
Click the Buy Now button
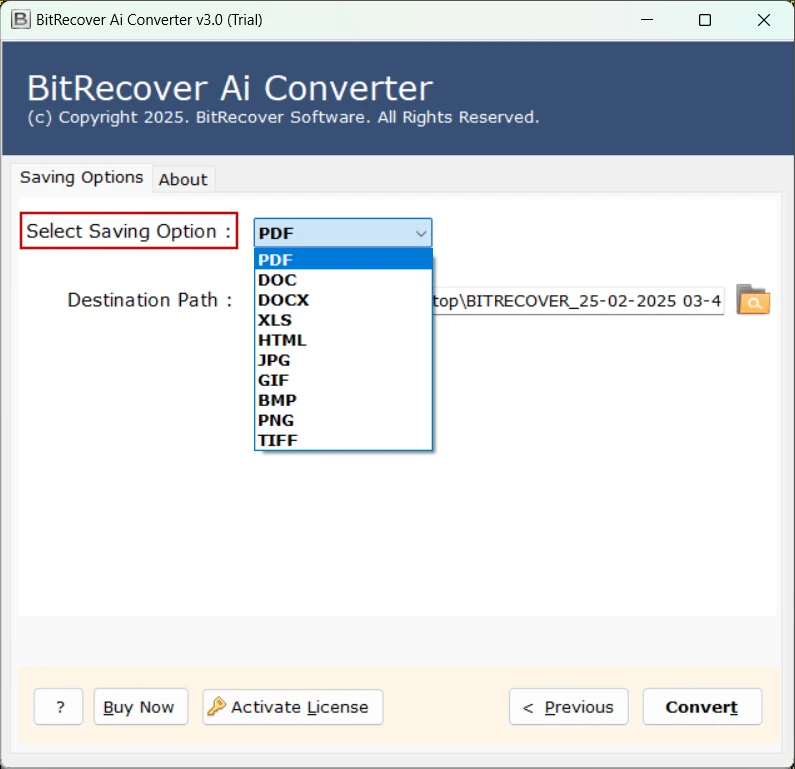[x=140, y=707]
